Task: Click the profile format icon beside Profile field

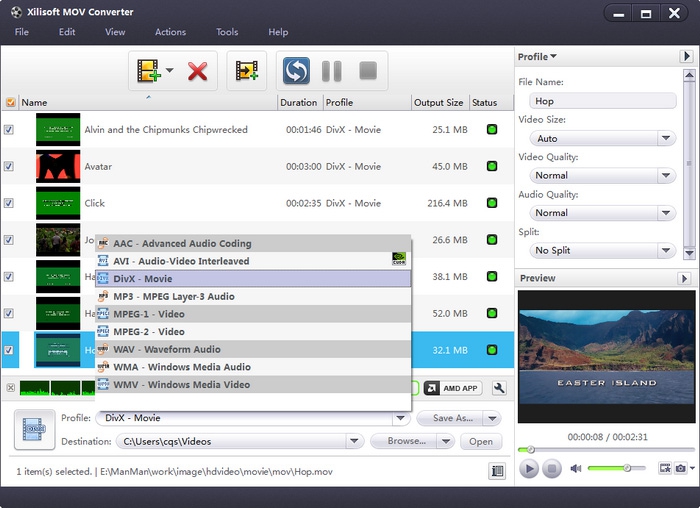Action: click(34, 429)
